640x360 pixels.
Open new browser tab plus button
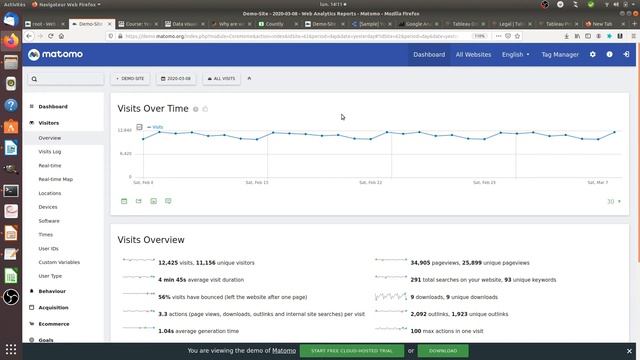634,24
